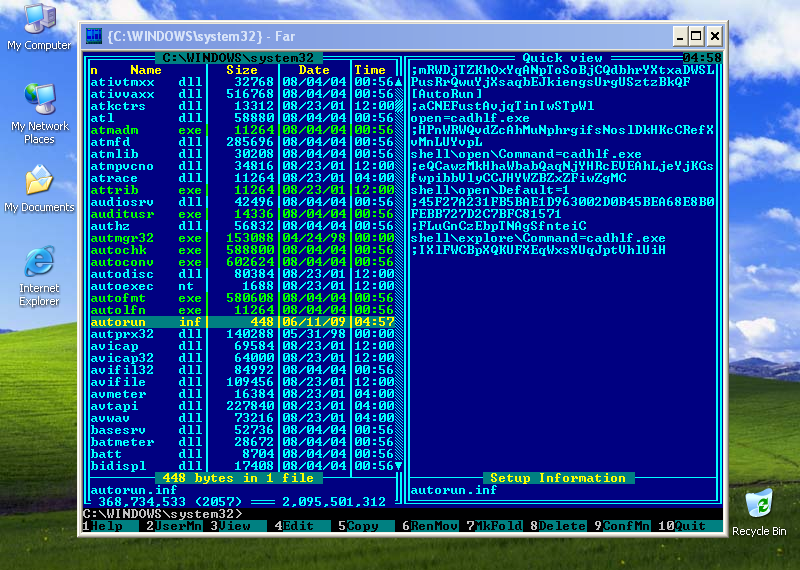Select atmfd dll file
The height and width of the screenshot is (570, 800).
click(242, 142)
